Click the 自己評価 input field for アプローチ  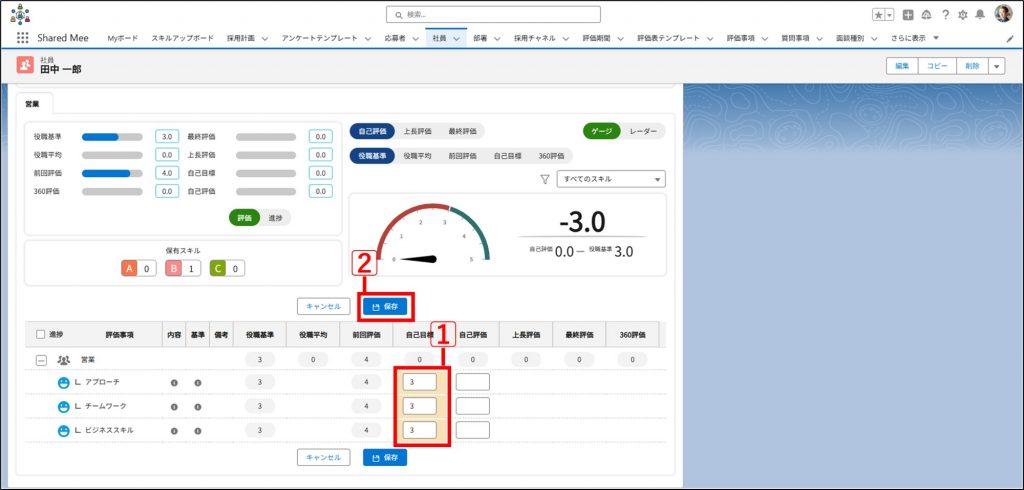pos(472,382)
